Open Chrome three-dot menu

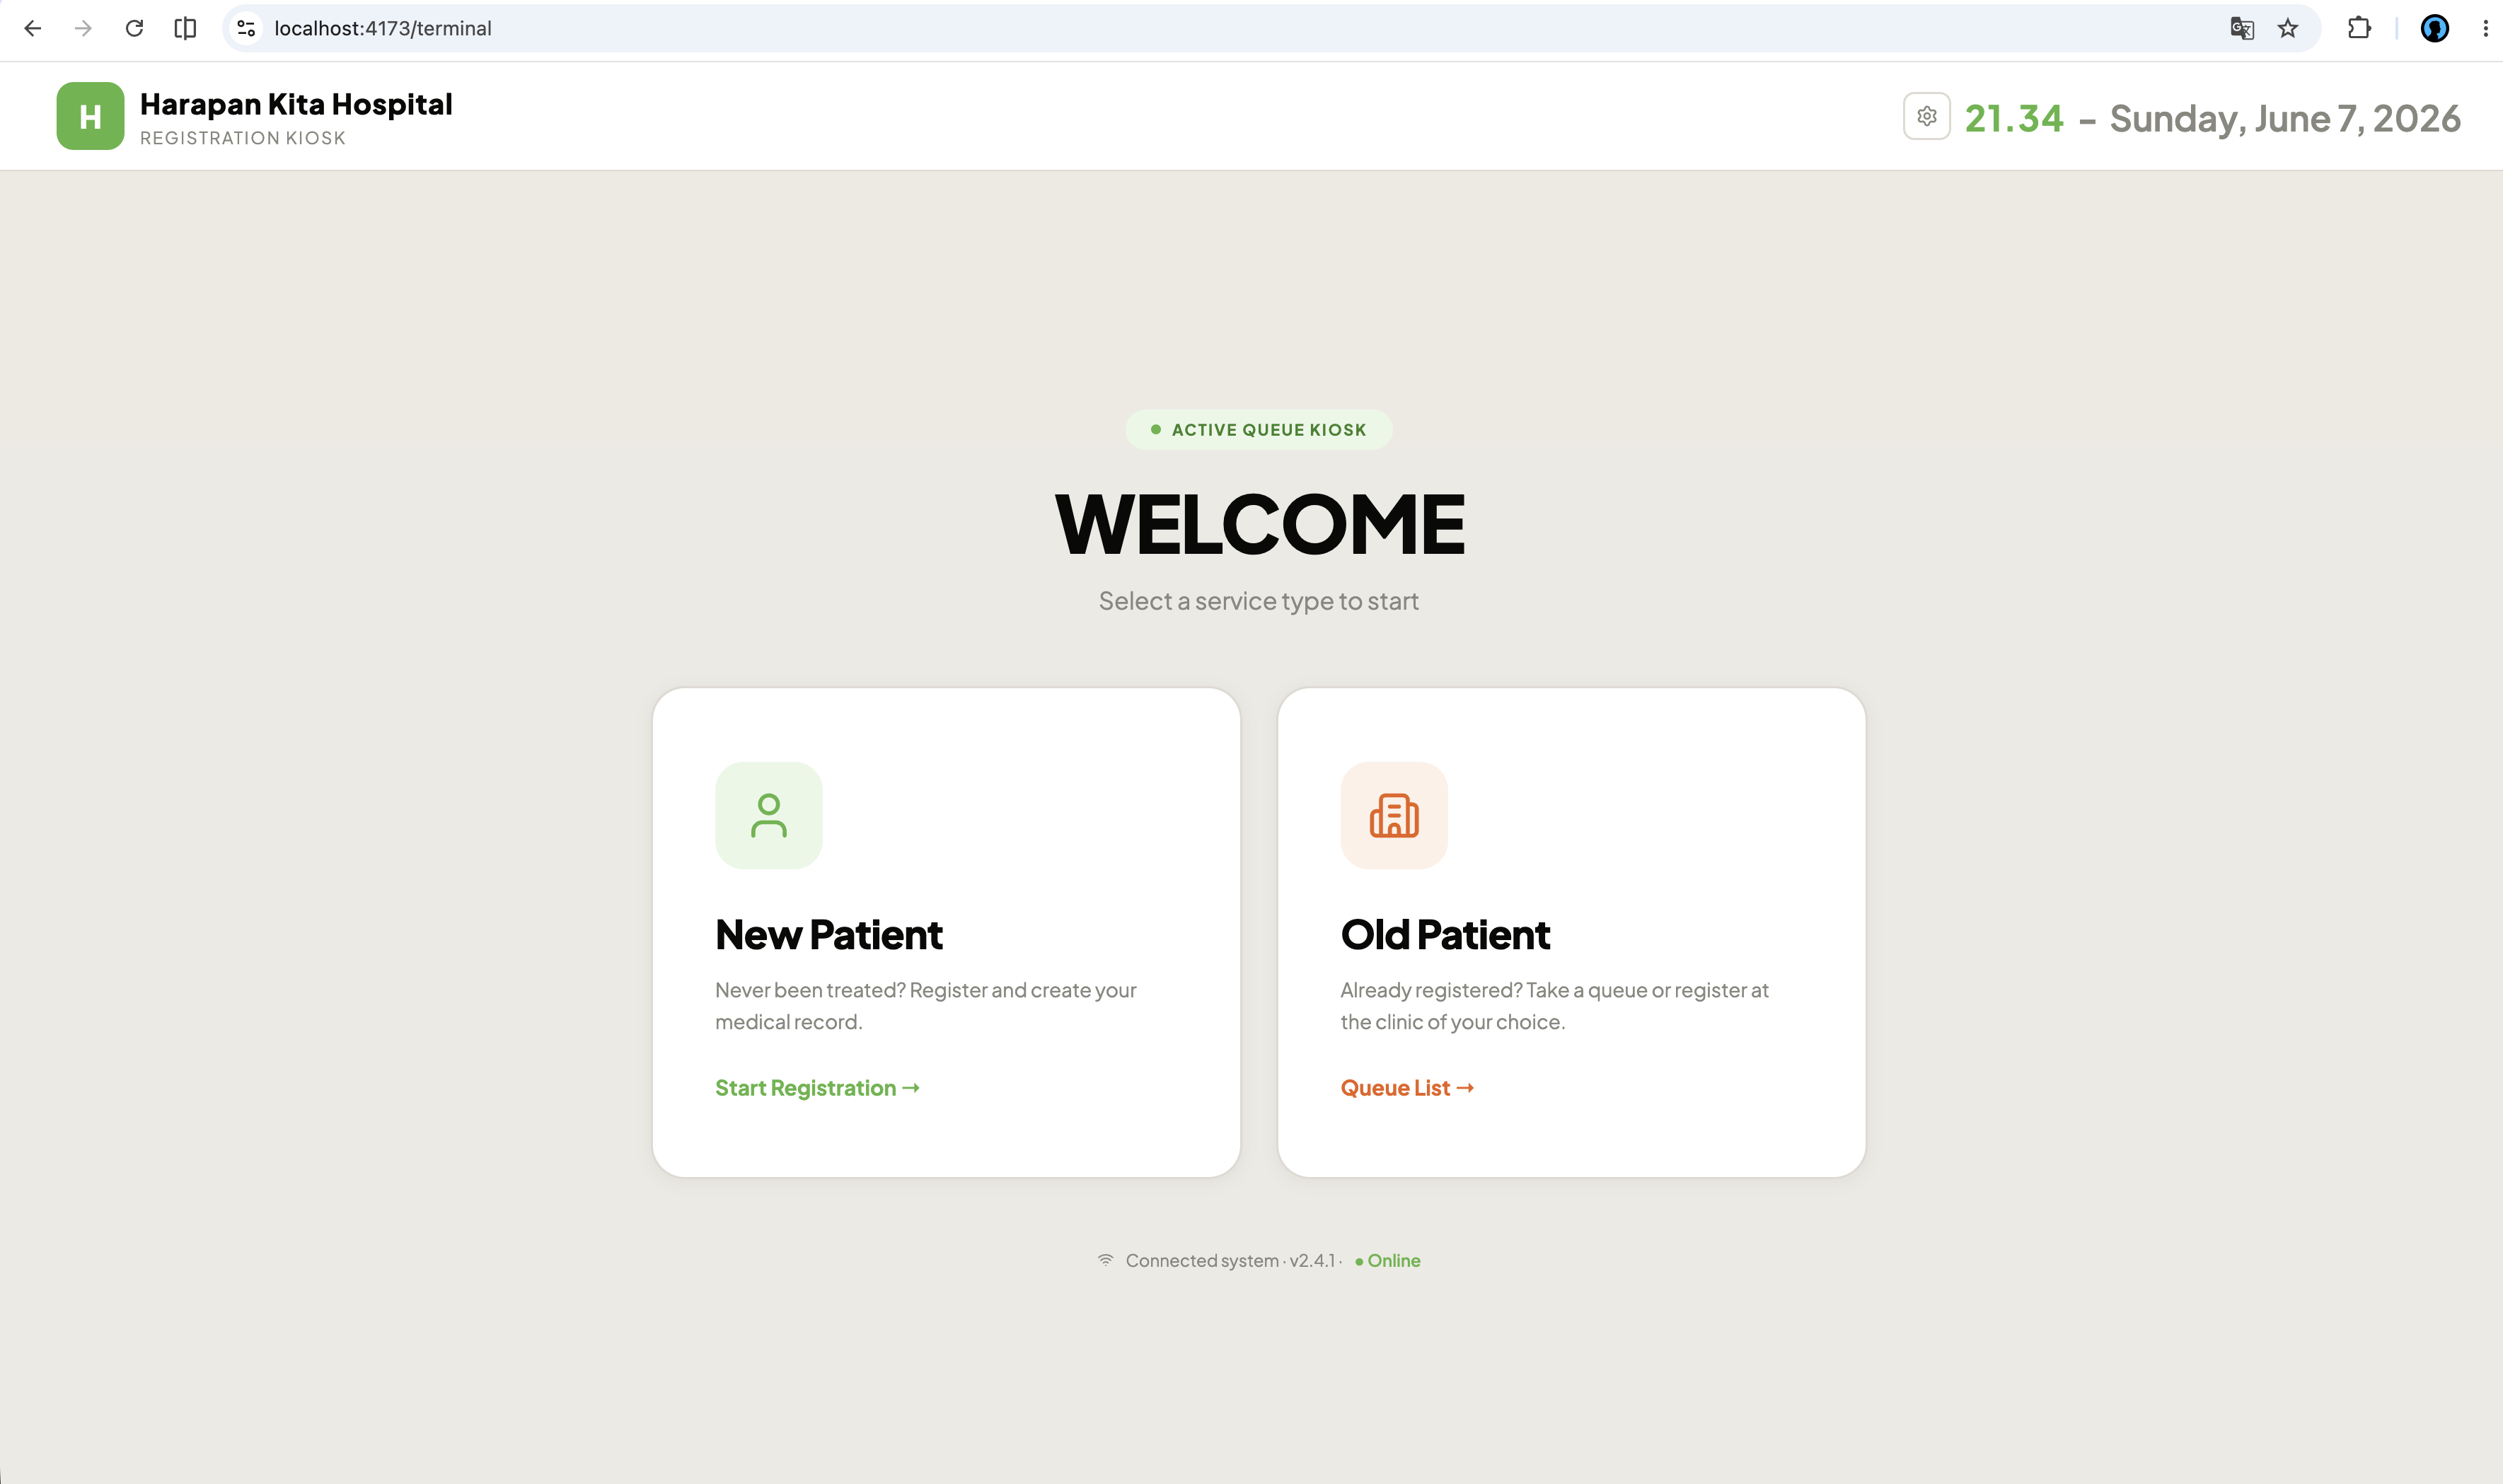2485,28
